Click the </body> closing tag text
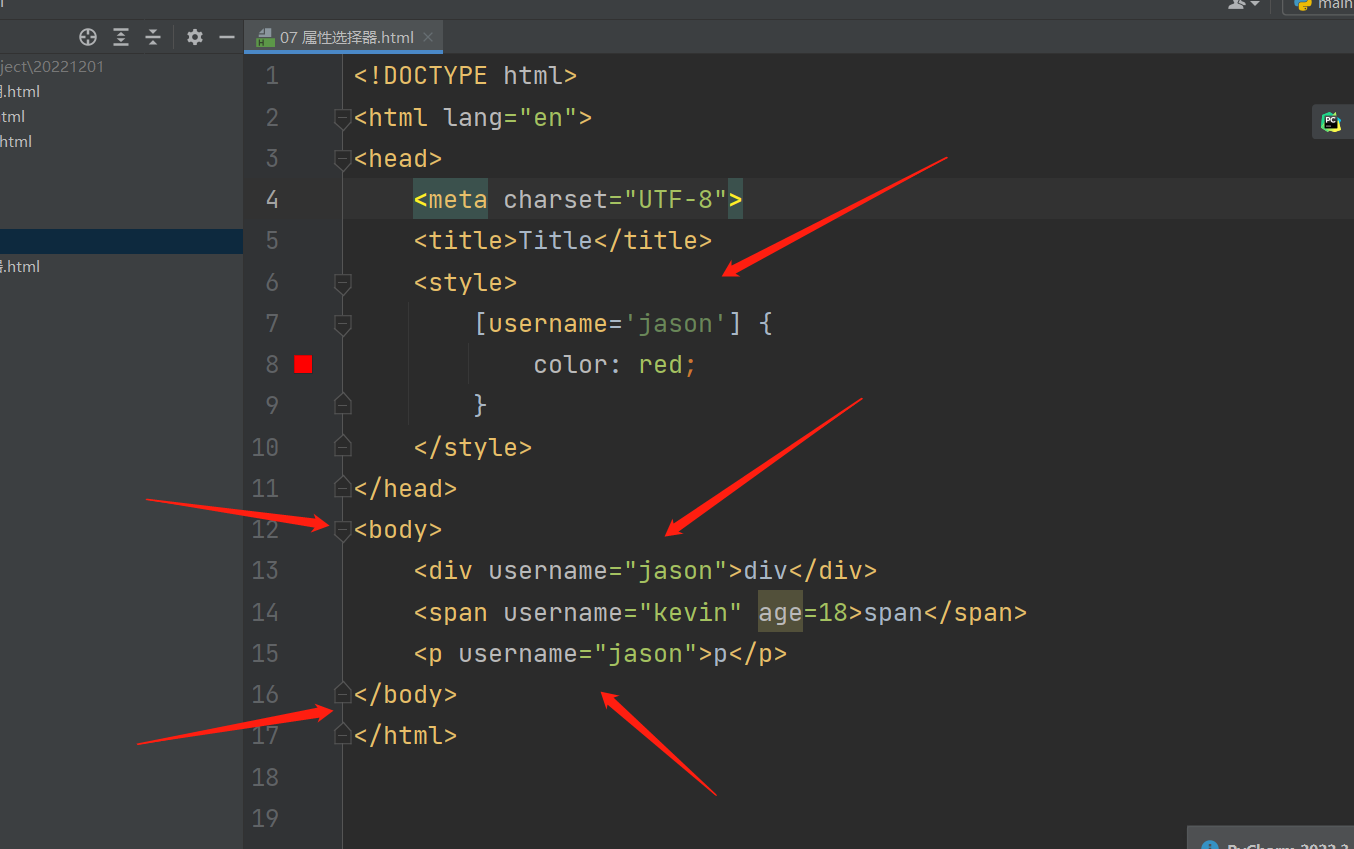Viewport: 1354px width, 849px height. pyautogui.click(x=406, y=694)
